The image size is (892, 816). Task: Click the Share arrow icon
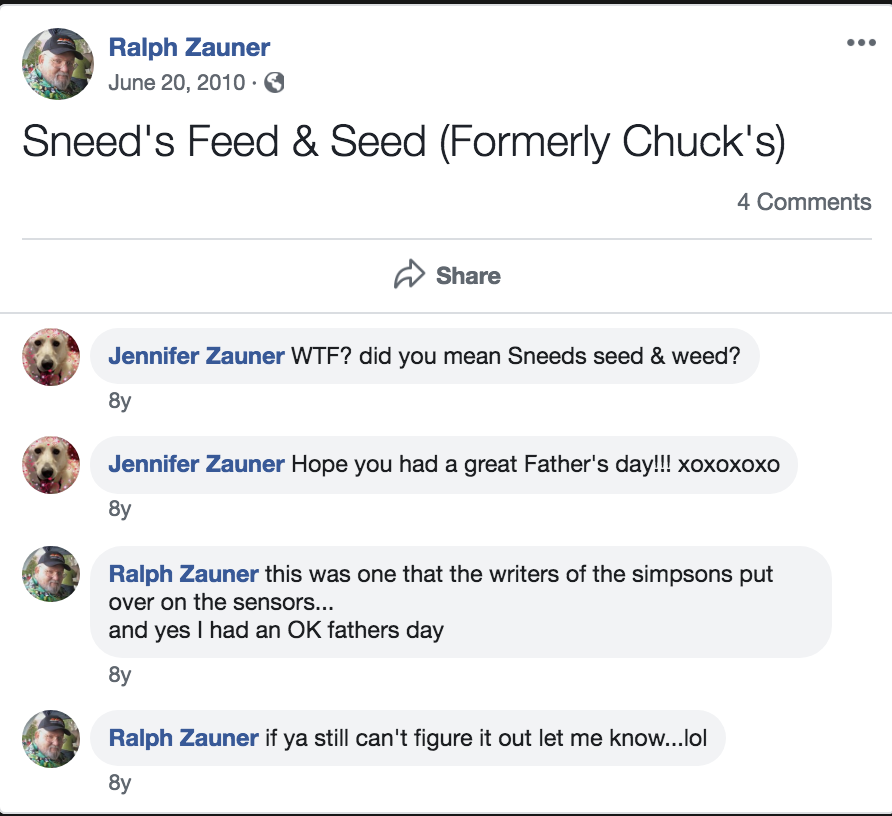(x=409, y=275)
